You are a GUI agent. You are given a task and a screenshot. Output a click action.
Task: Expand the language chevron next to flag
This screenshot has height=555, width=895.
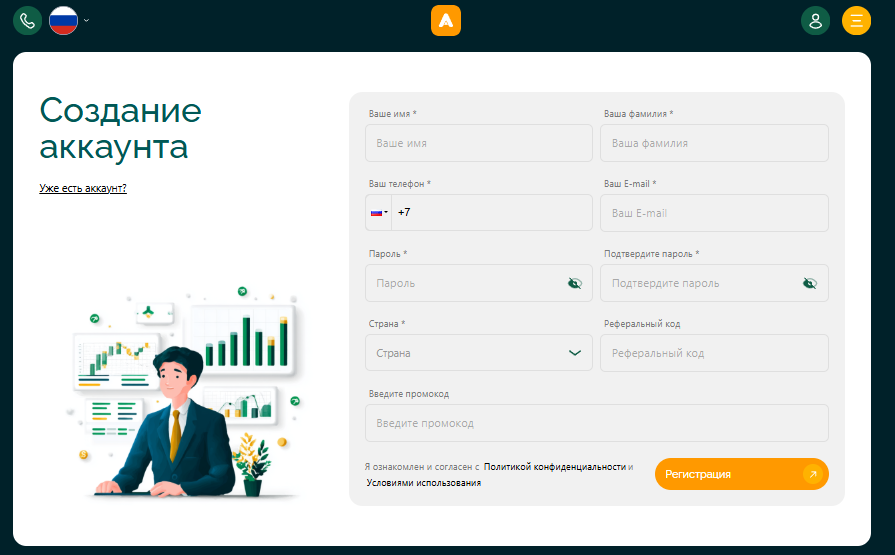click(x=86, y=21)
